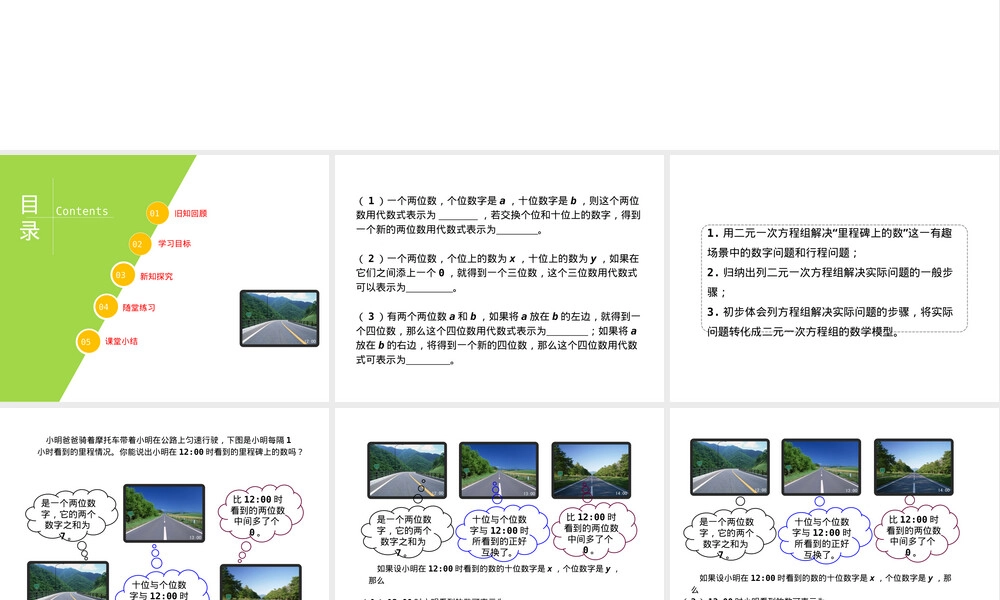Click question (3) about two two-digit numbers

pos(498,338)
